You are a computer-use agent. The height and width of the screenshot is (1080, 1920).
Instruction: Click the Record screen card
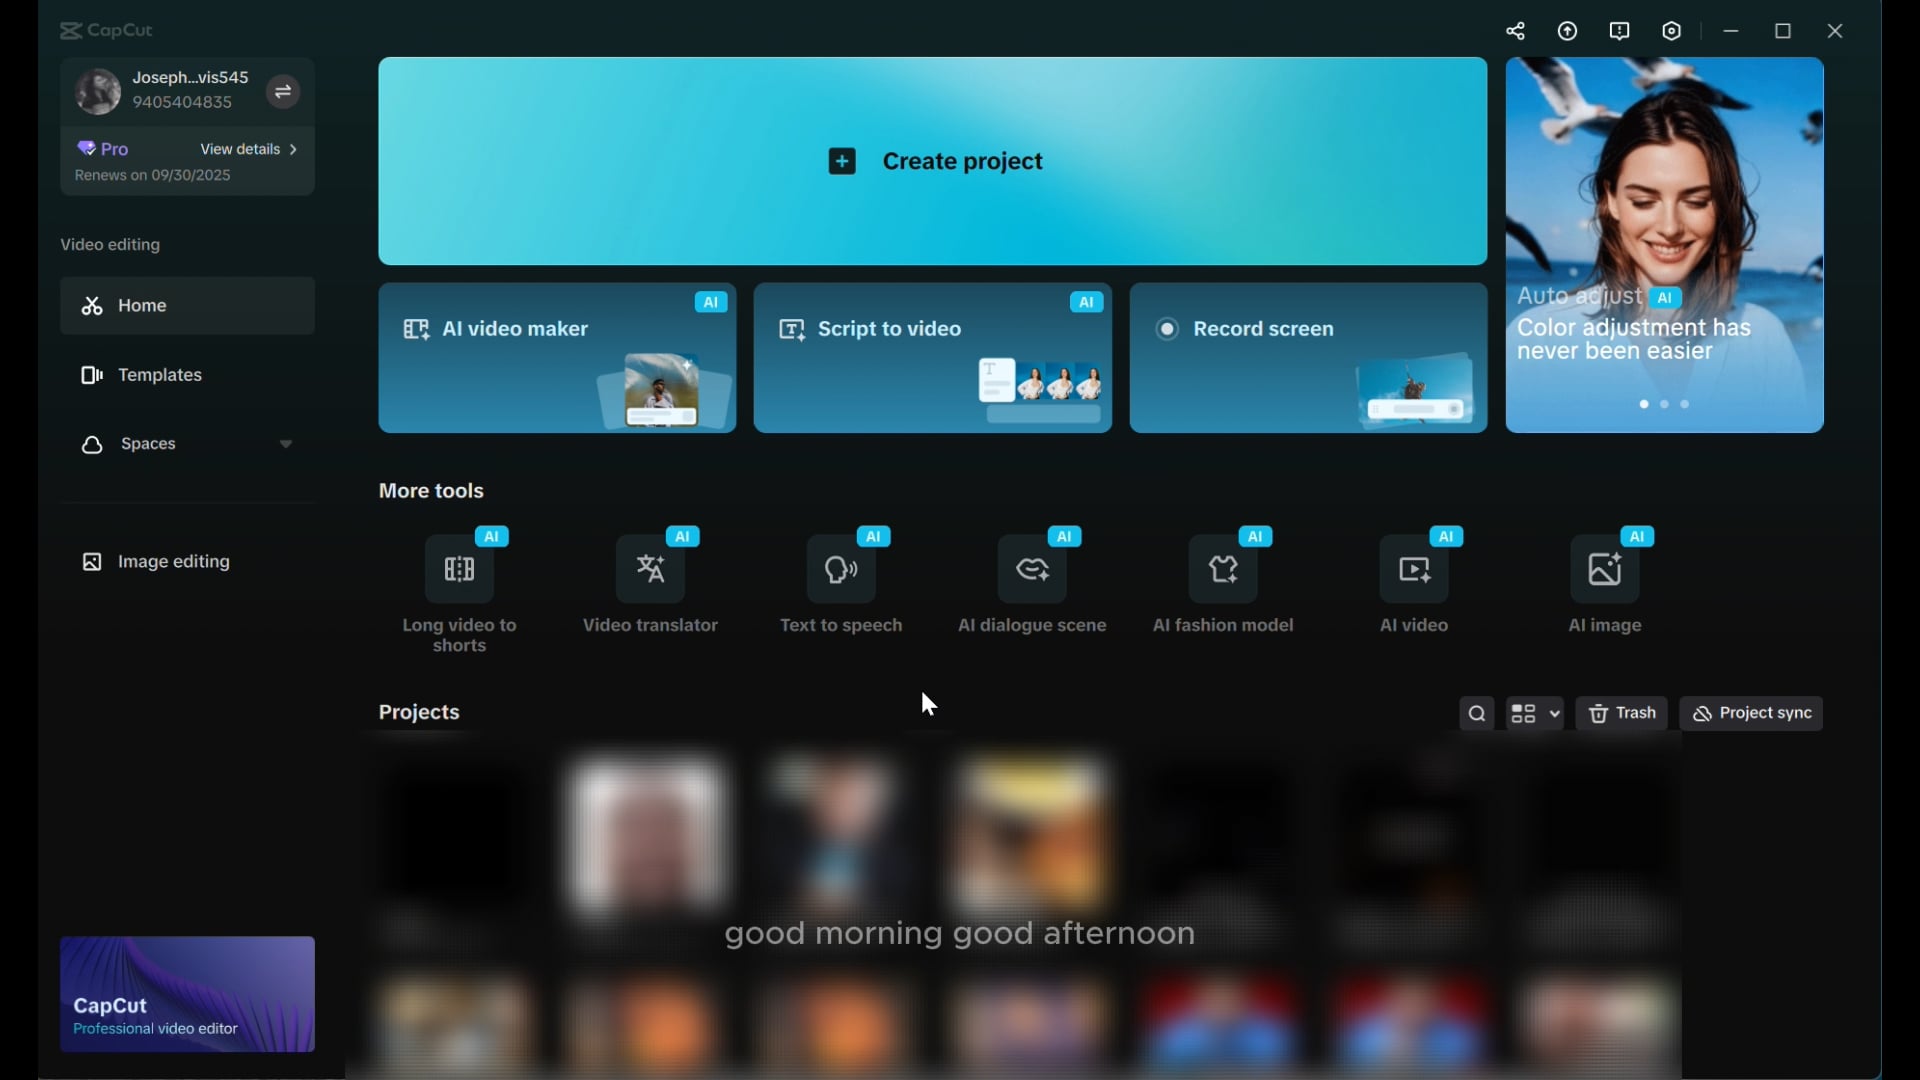[x=1308, y=357]
